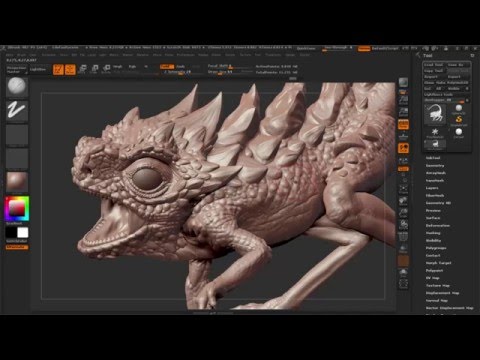Click the Move canvas icon on right shelf

tap(403, 200)
